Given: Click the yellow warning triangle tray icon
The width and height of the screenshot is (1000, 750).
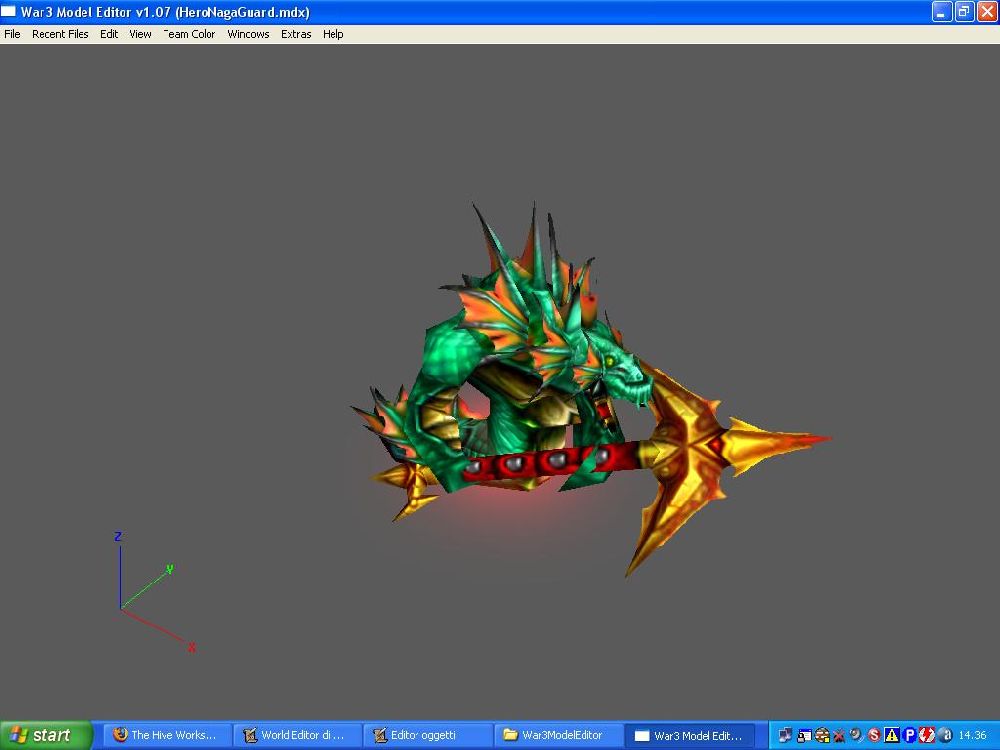Looking at the screenshot, I should 892,735.
